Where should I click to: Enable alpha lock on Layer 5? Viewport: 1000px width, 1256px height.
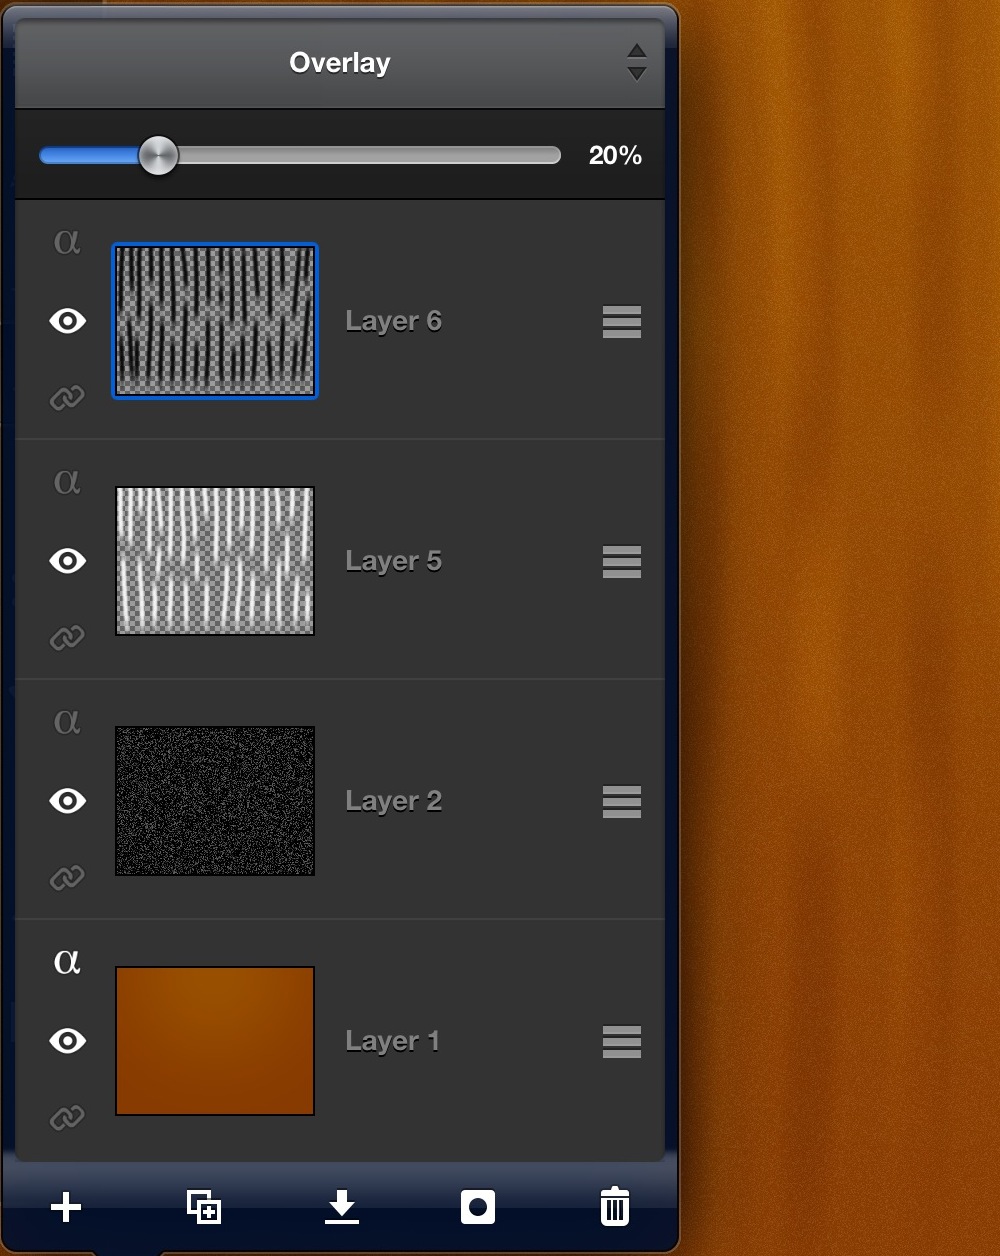point(67,482)
